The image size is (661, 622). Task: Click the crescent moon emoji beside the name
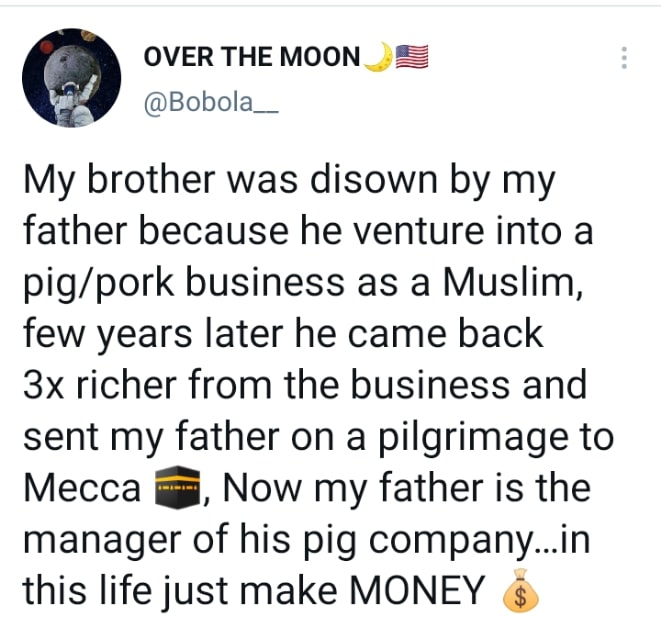378,57
